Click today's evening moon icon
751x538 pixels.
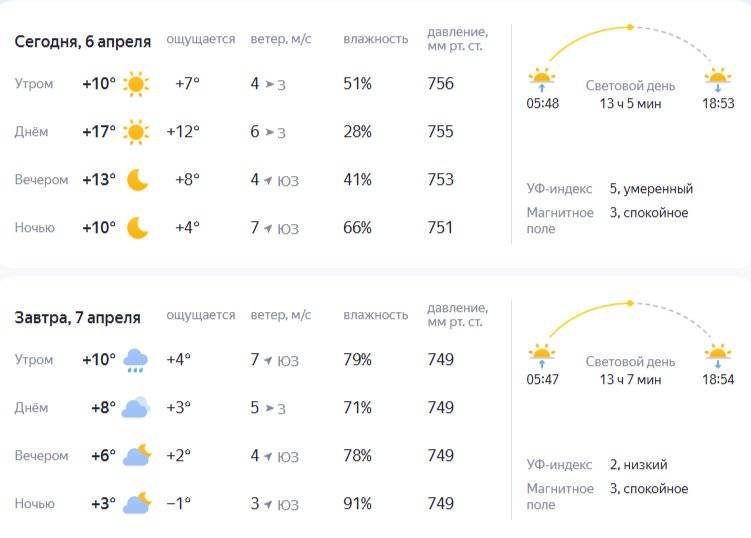point(138,180)
